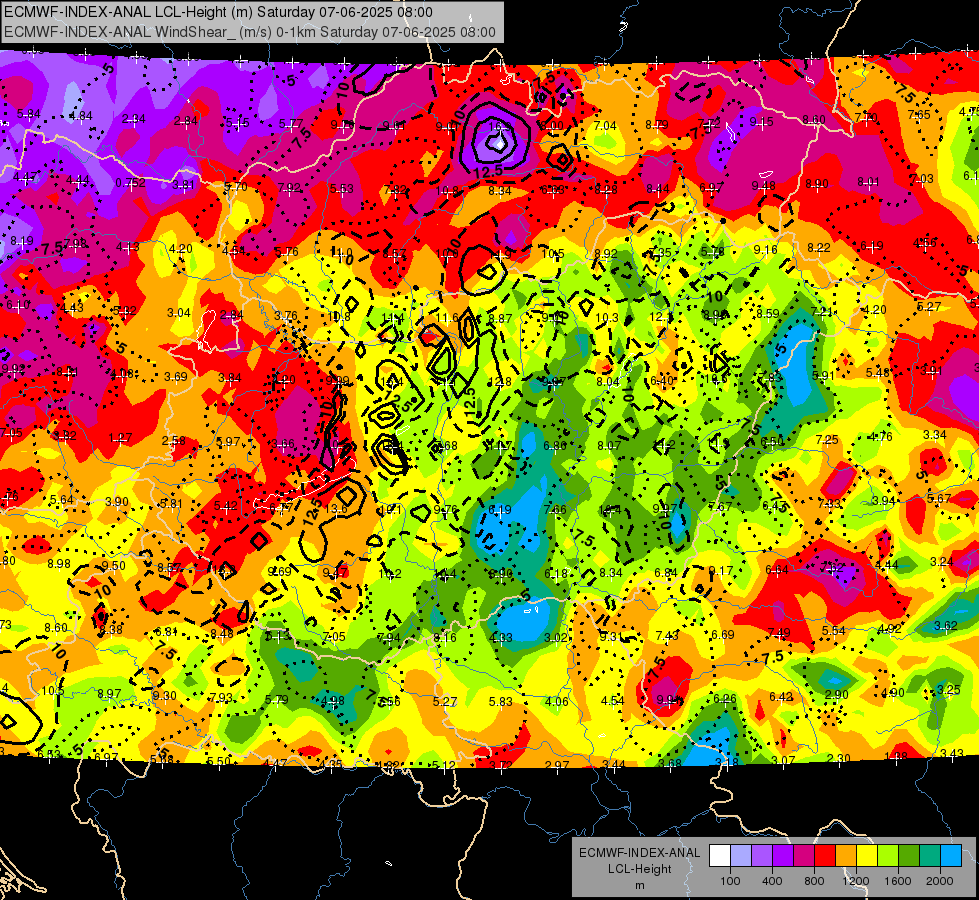Viewport: 979px width, 900px height.
Task: Click the 800 legend tick label
Action: coord(814,881)
